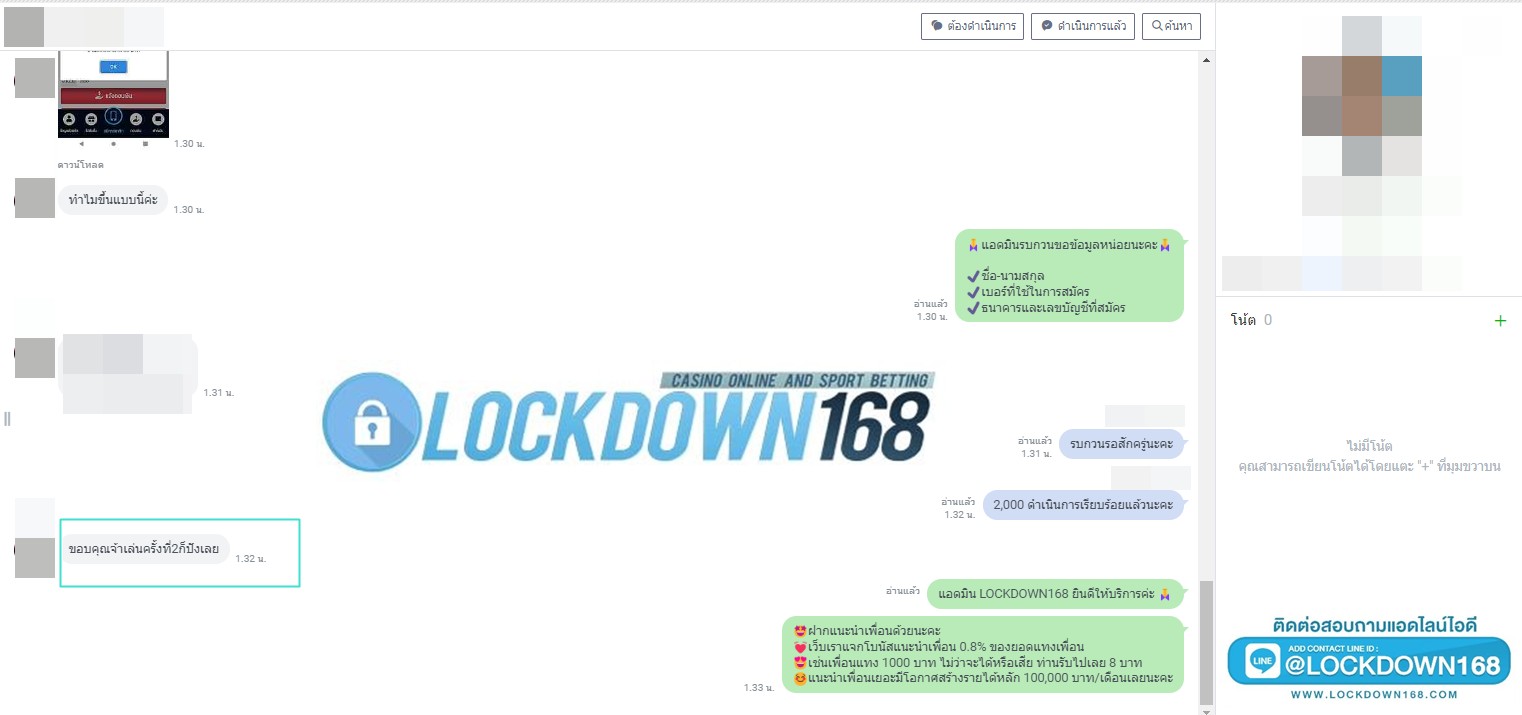1522x715 pixels.
Task: Click the 'รบกวนรอสักครู่นะคะ' reply bubble
Action: pyautogui.click(x=1120, y=444)
